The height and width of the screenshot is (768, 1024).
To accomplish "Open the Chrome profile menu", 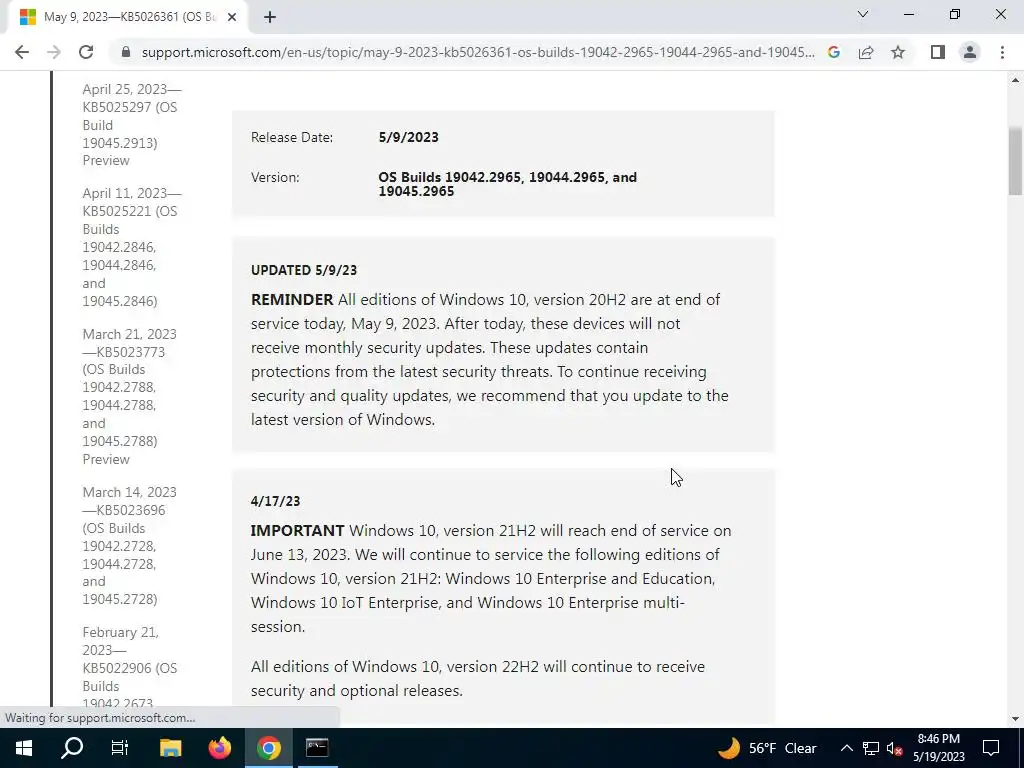I will click(x=970, y=52).
